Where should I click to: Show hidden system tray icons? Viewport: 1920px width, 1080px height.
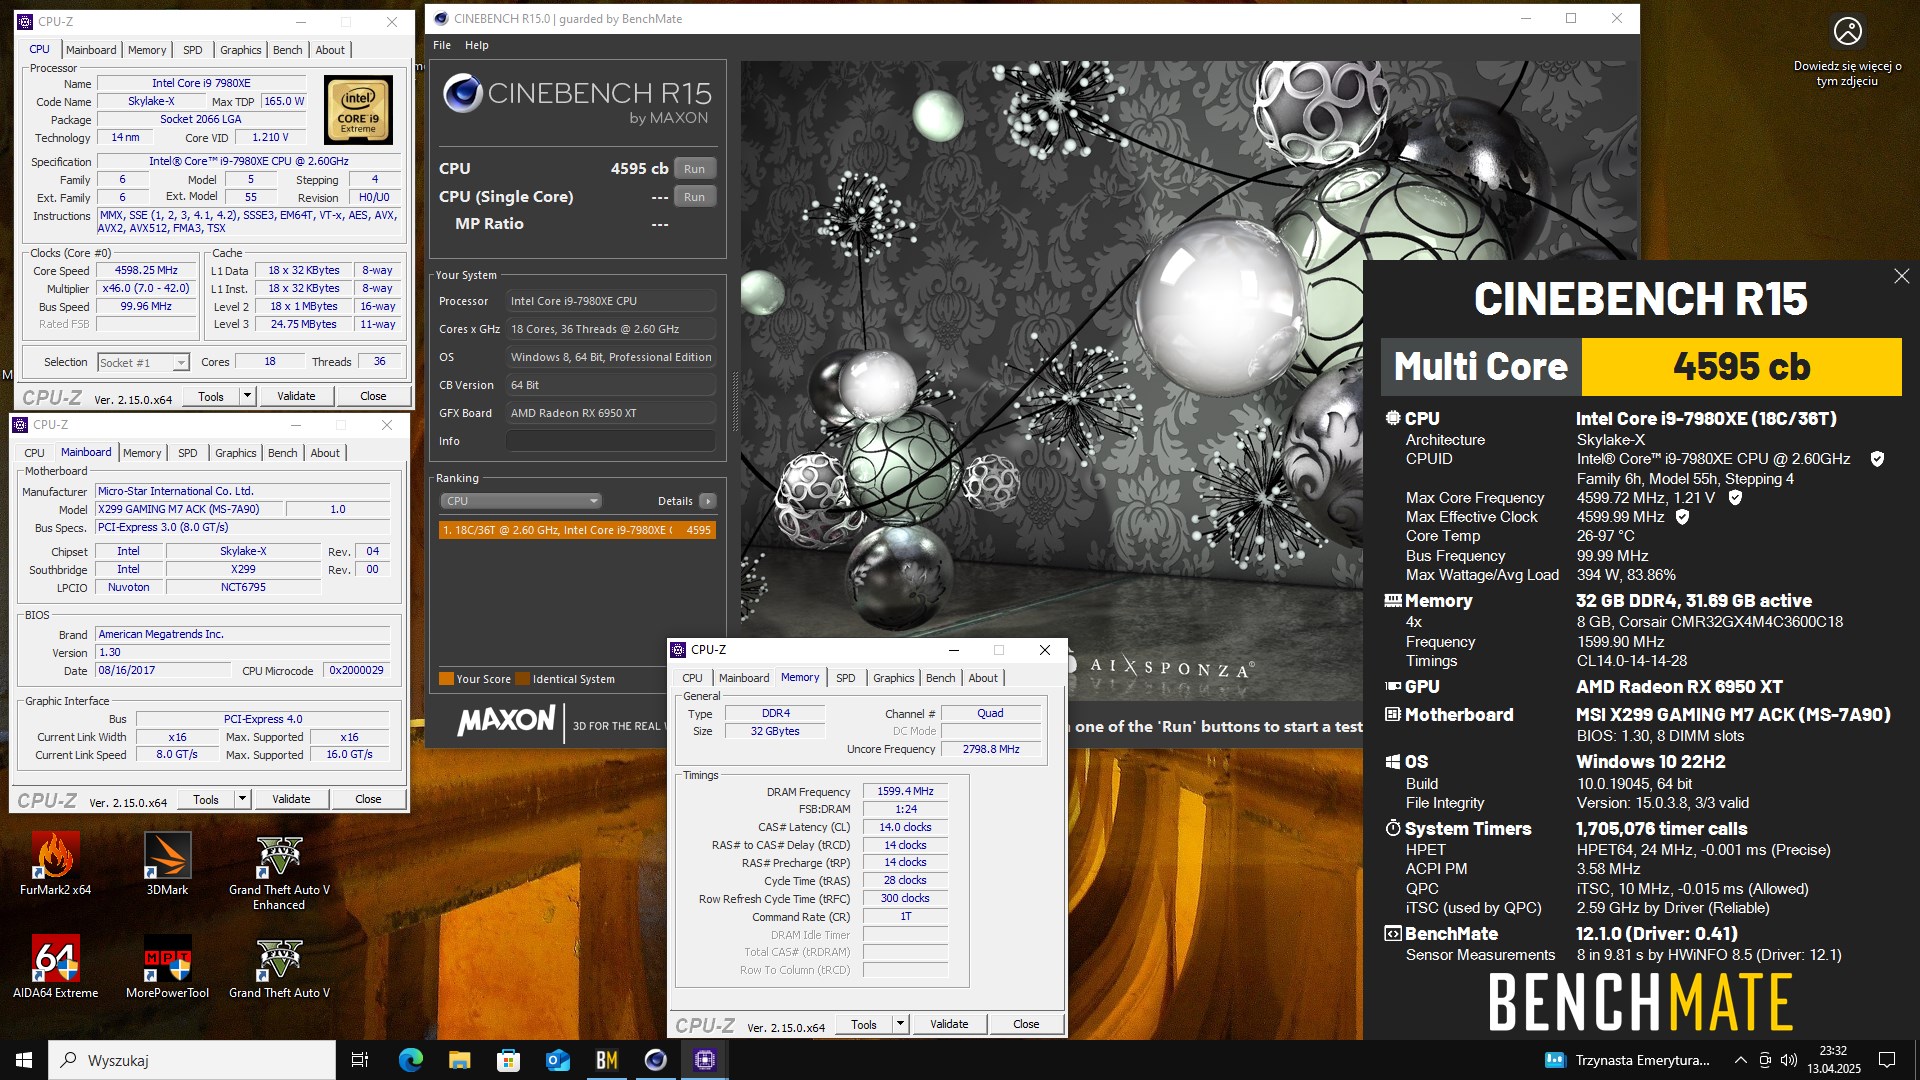[1740, 1060]
